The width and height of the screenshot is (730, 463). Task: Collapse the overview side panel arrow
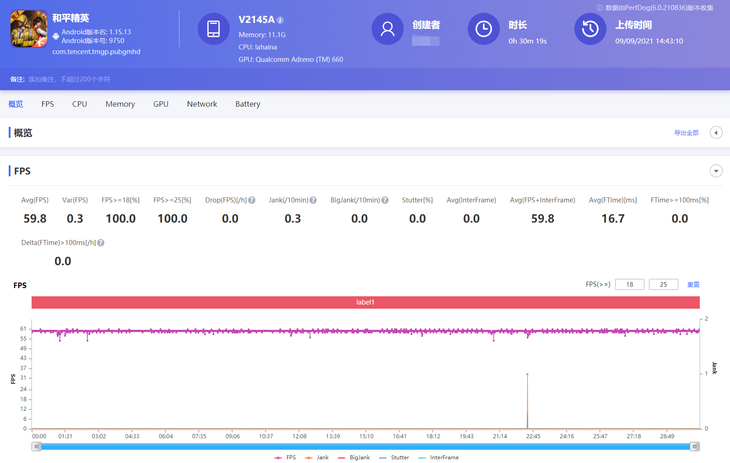click(x=716, y=133)
